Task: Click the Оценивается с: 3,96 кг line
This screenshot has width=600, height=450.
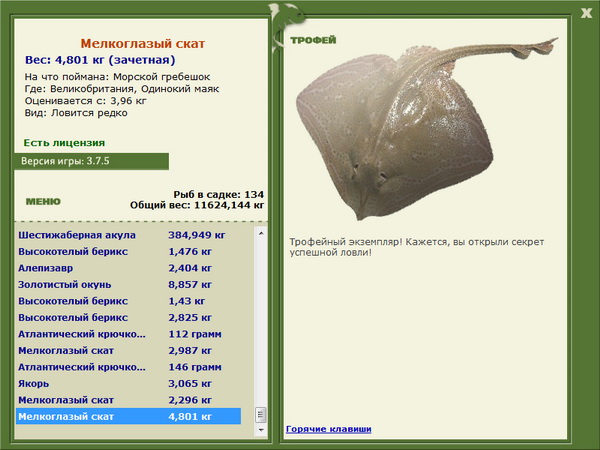Action: pyautogui.click(x=86, y=101)
